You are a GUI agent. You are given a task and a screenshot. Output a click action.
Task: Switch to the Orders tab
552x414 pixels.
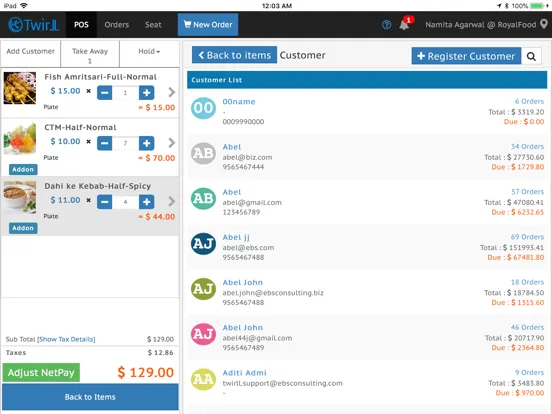click(x=117, y=25)
